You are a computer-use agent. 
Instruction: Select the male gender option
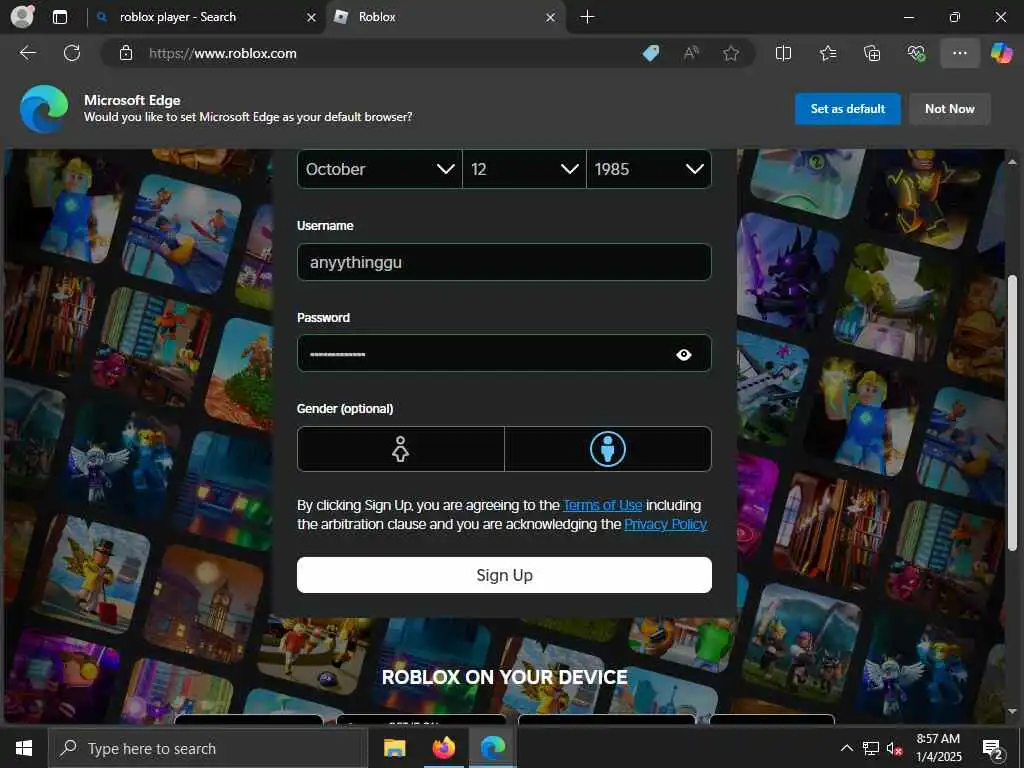607,449
